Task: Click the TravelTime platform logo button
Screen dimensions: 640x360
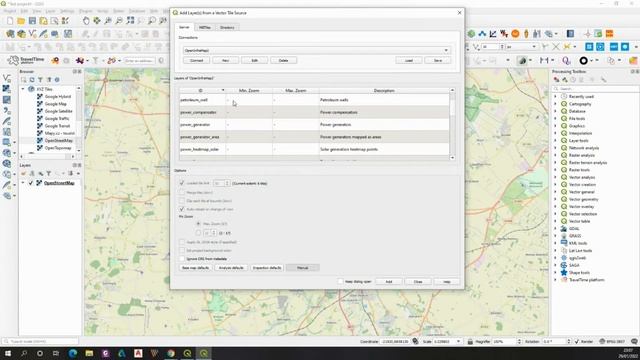Action: (26, 60)
